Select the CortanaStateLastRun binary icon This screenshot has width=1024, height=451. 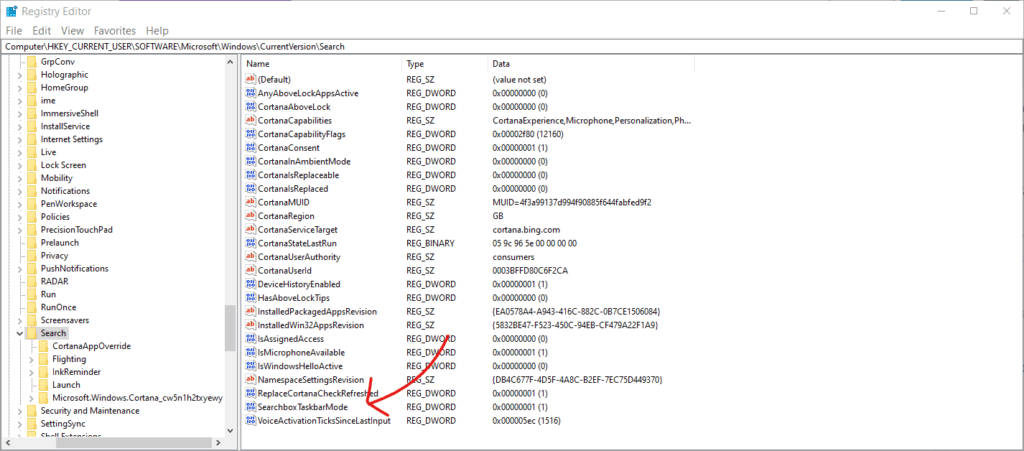[x=250, y=243]
